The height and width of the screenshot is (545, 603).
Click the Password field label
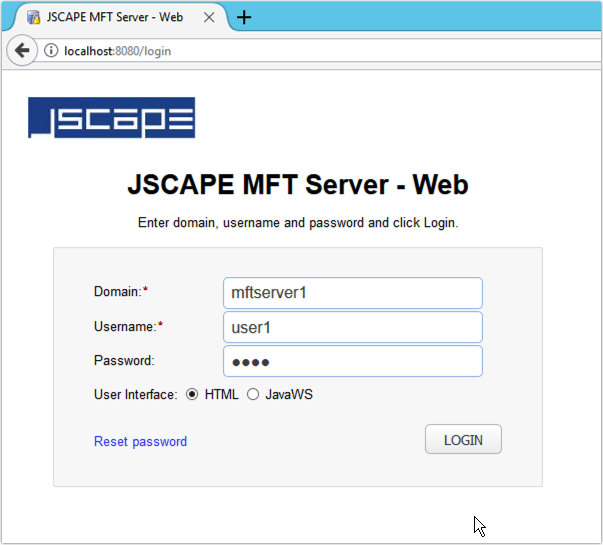point(124,360)
